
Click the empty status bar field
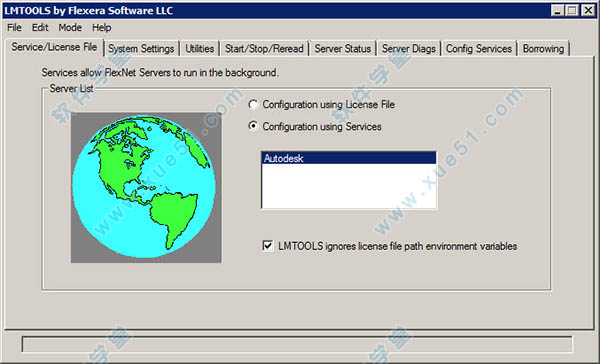tap(297, 344)
